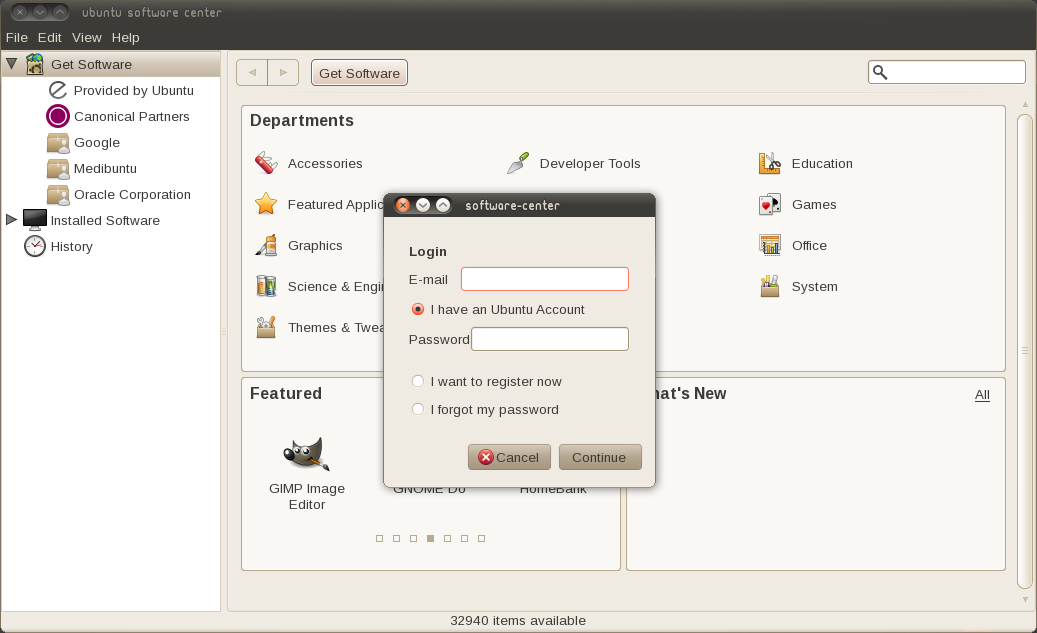Screen dimensions: 1037x633
Task: Click the scrollbar up arrow
Action: point(1026,105)
